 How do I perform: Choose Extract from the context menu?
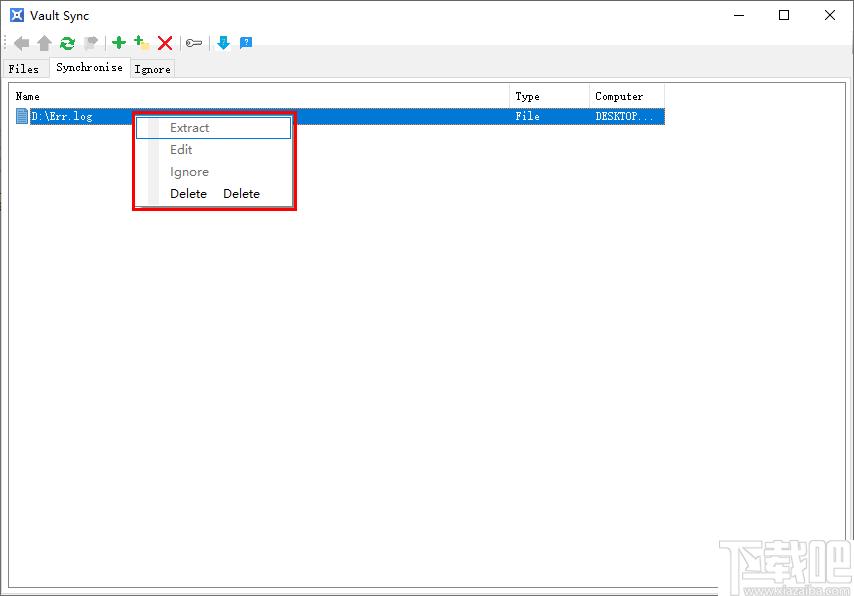pyautogui.click(x=214, y=127)
